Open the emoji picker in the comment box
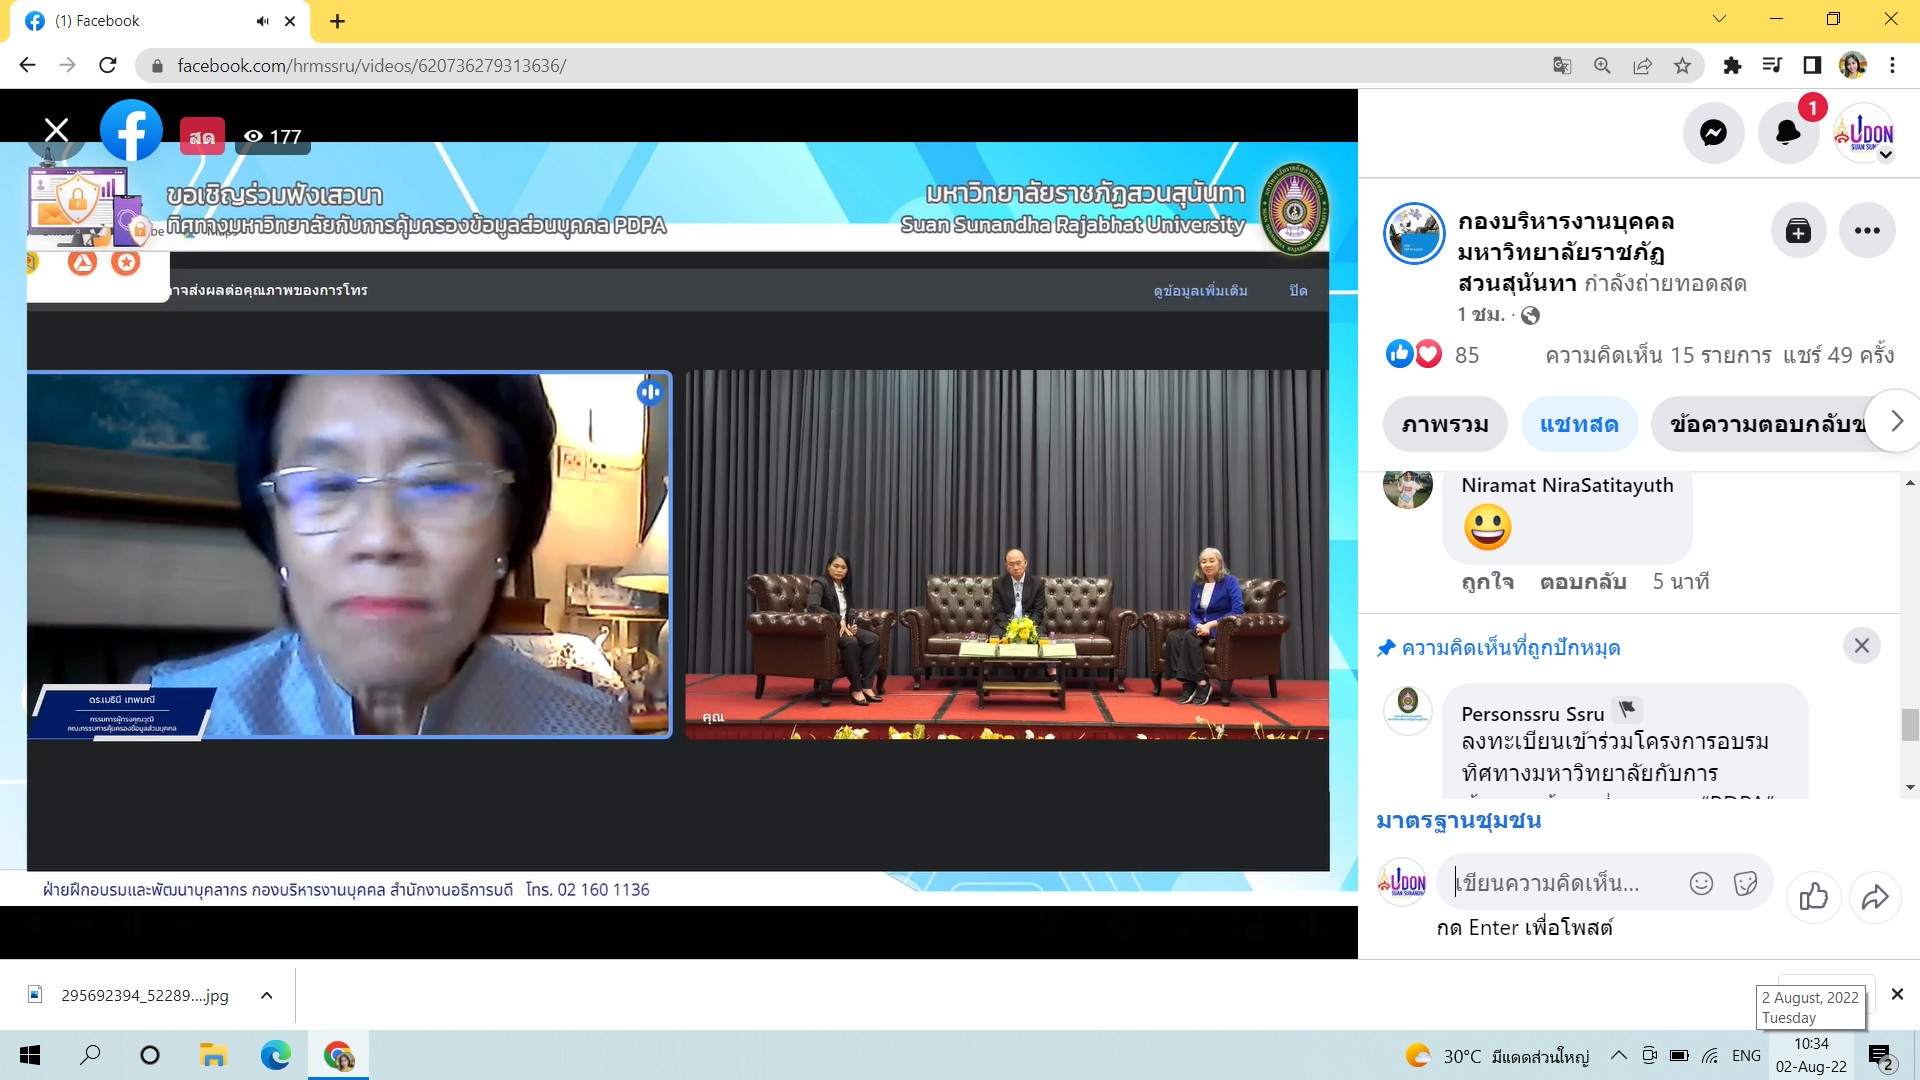 (1701, 883)
